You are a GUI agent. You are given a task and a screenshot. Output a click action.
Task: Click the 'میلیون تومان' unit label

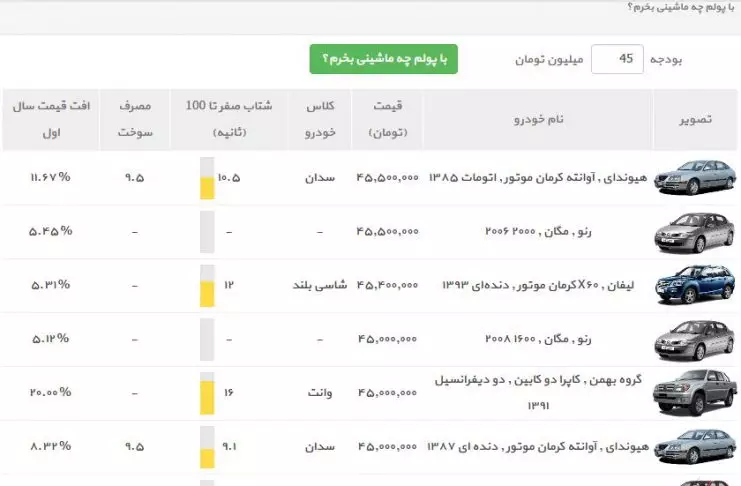pyautogui.click(x=549, y=60)
